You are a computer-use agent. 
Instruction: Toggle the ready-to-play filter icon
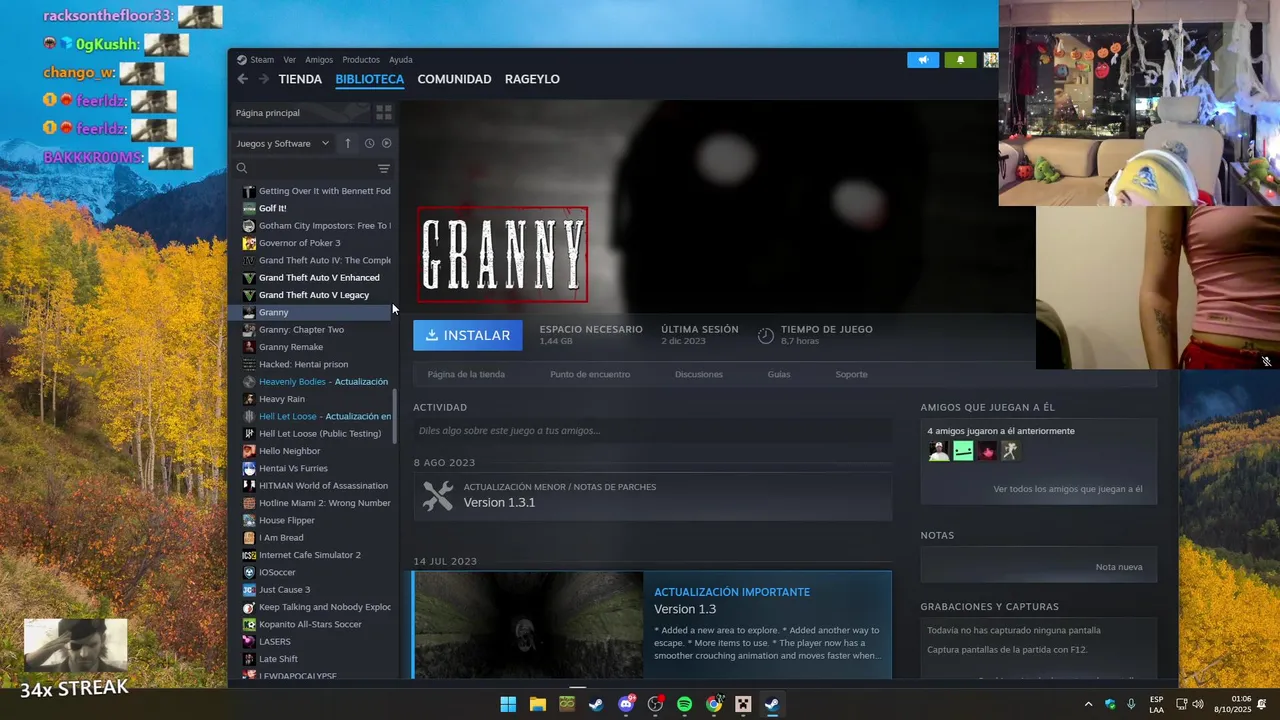386,143
